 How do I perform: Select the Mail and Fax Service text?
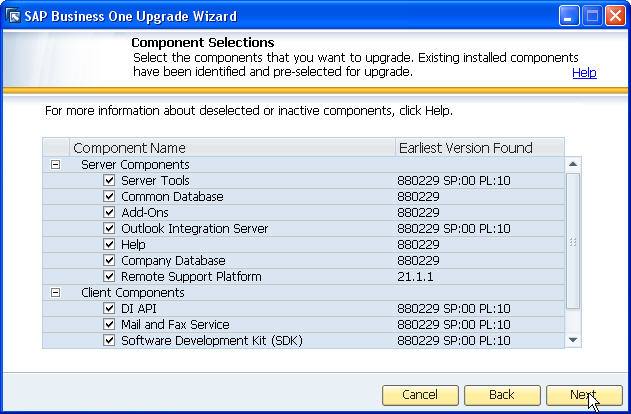pos(175,325)
